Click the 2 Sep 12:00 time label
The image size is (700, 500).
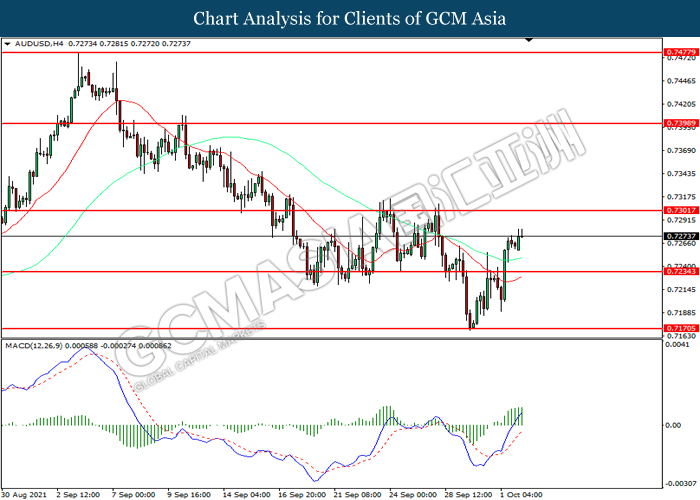[x=78, y=495]
